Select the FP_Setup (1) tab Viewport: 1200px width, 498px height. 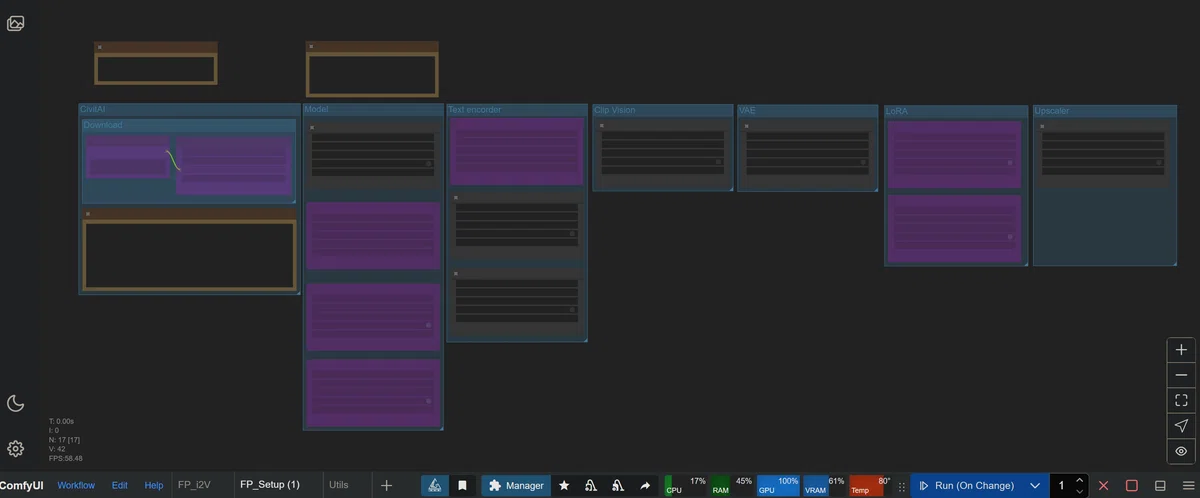pyautogui.click(x=270, y=485)
